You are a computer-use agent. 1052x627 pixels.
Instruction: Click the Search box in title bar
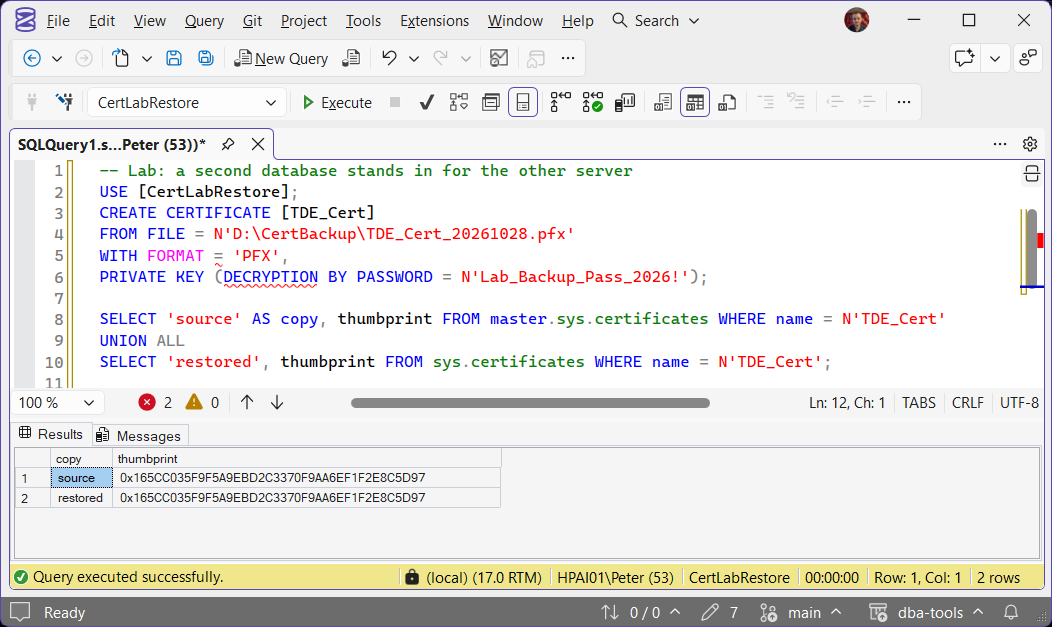(656, 21)
